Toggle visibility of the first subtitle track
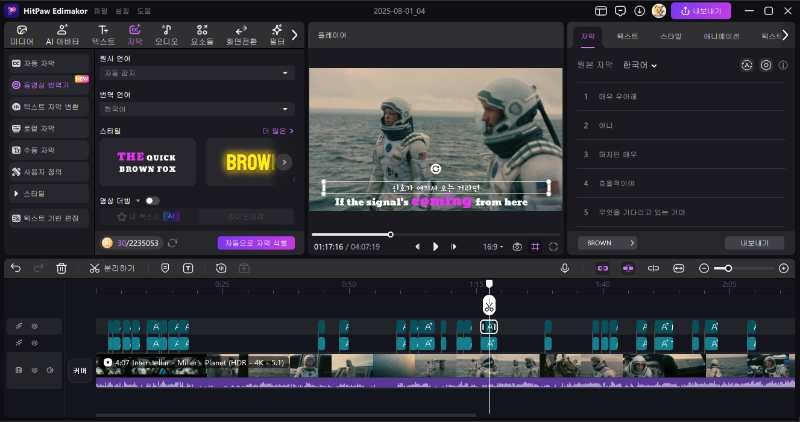 (x=35, y=326)
